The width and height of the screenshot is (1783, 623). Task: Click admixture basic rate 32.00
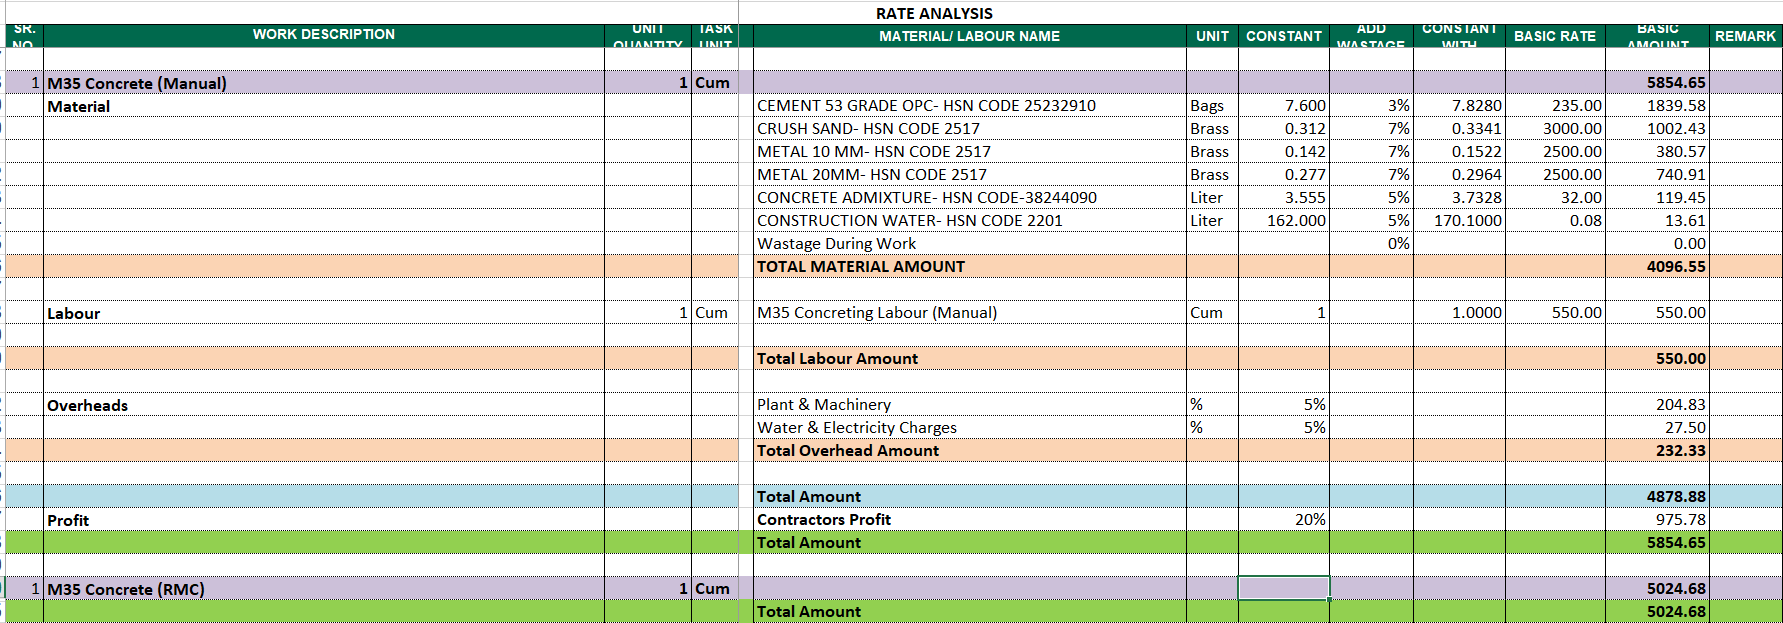(1555, 198)
